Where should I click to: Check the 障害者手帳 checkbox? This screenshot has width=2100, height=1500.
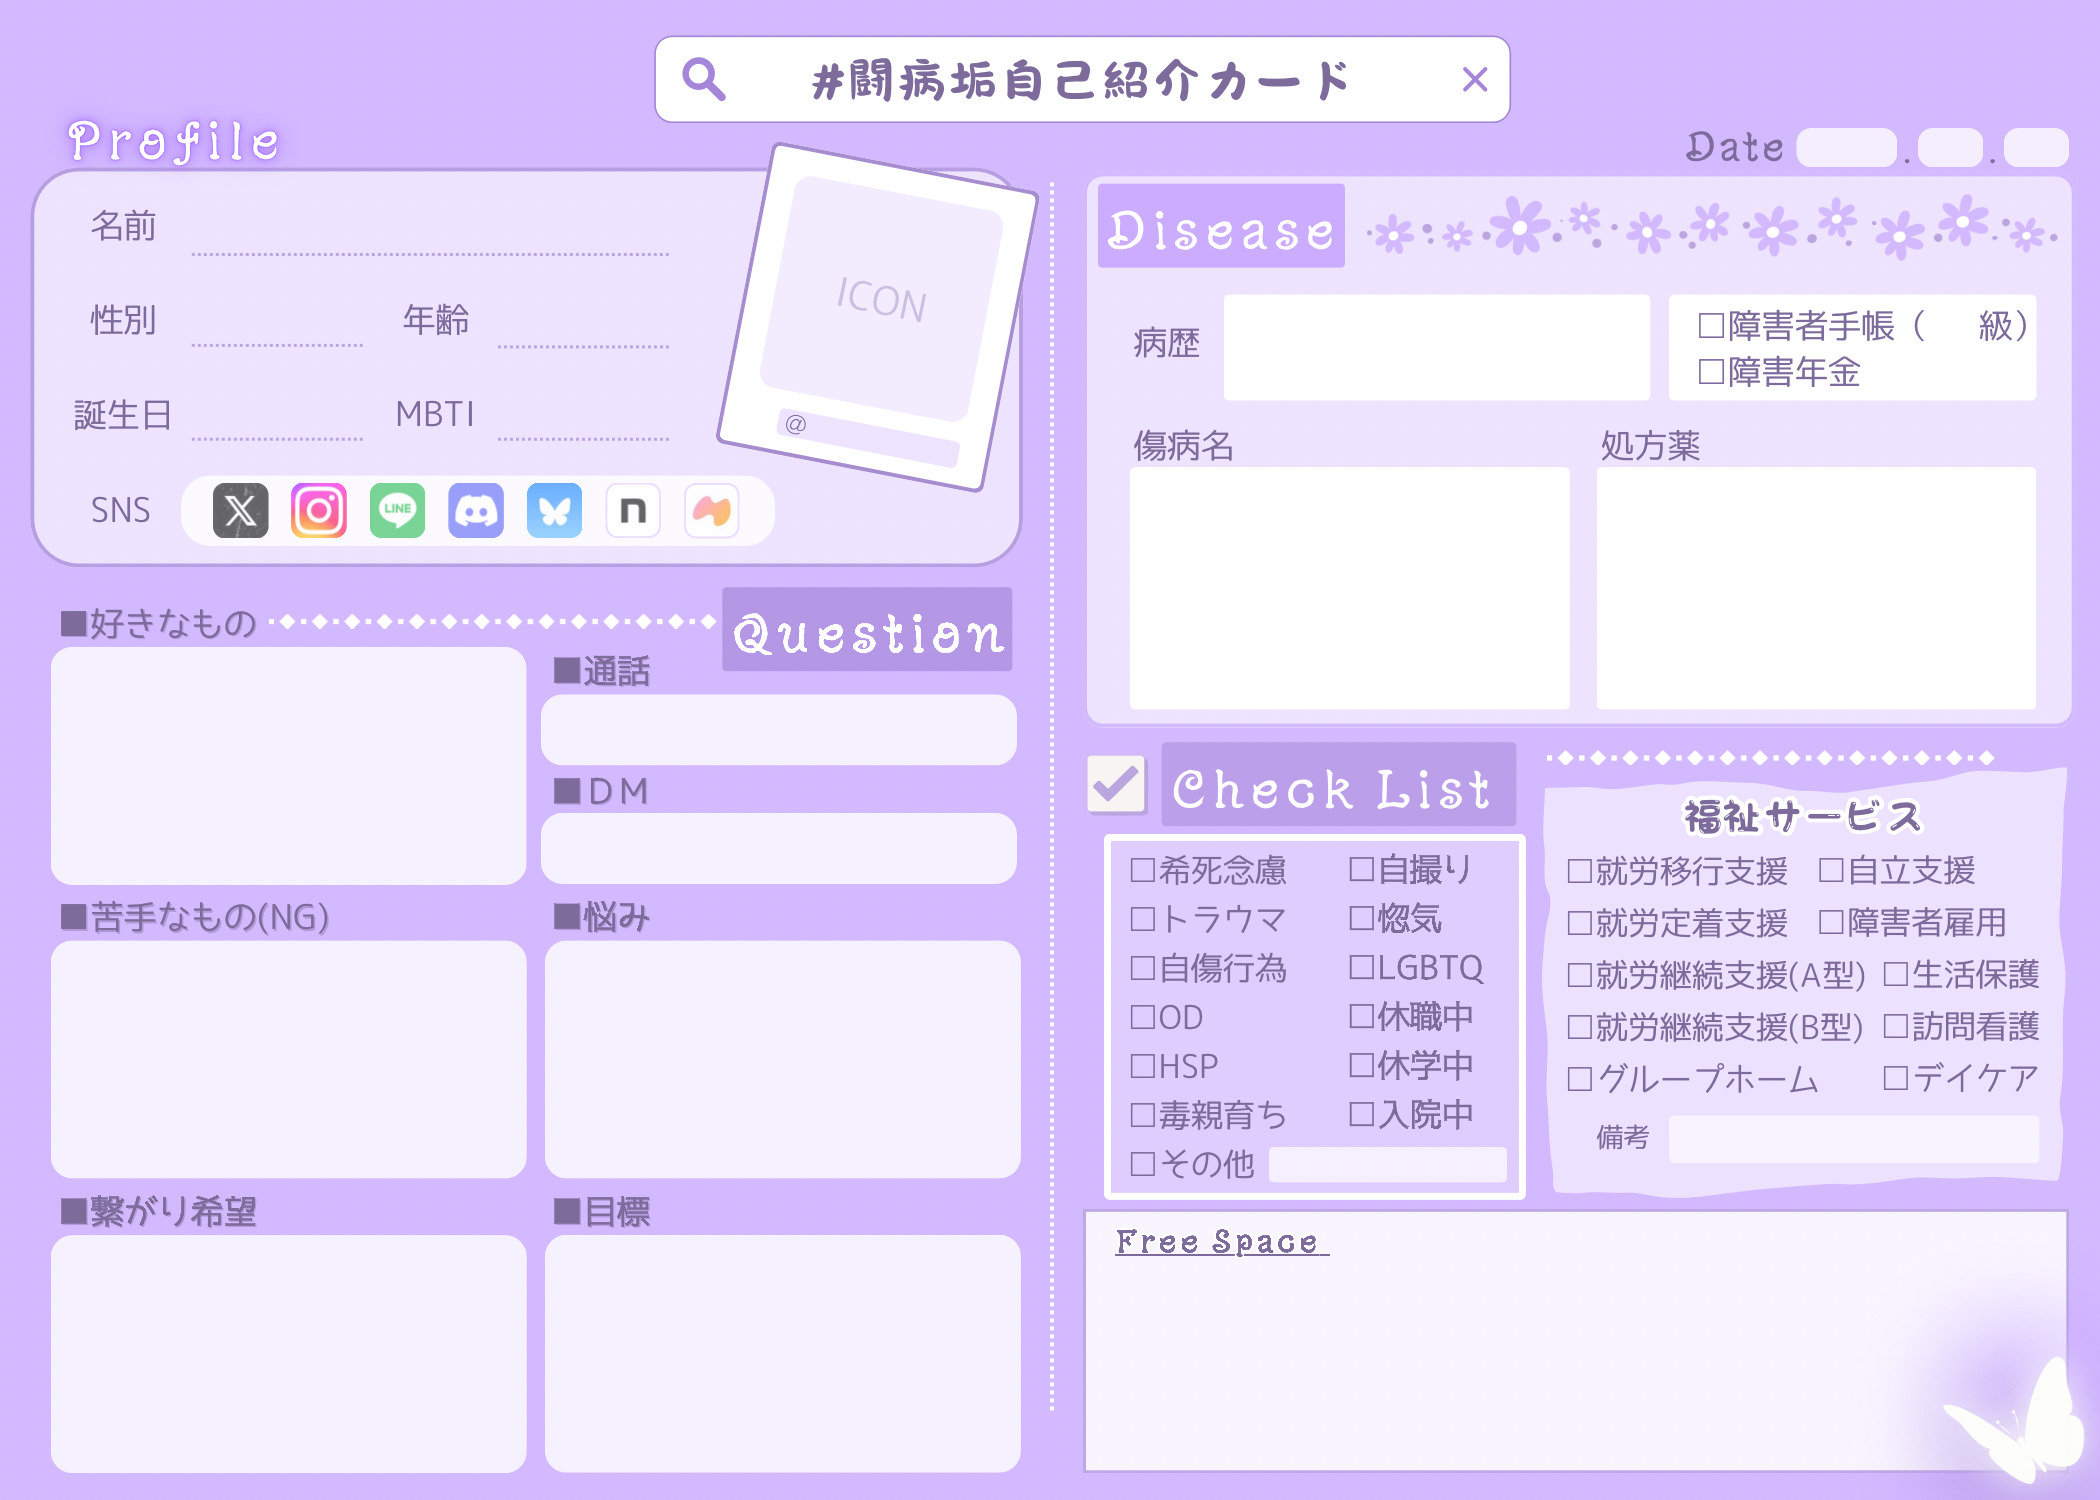point(1710,327)
